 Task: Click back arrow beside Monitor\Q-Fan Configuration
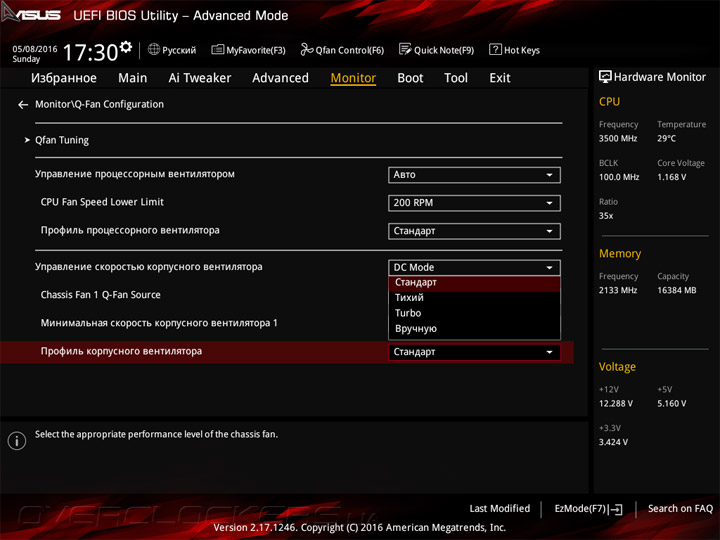(x=23, y=105)
